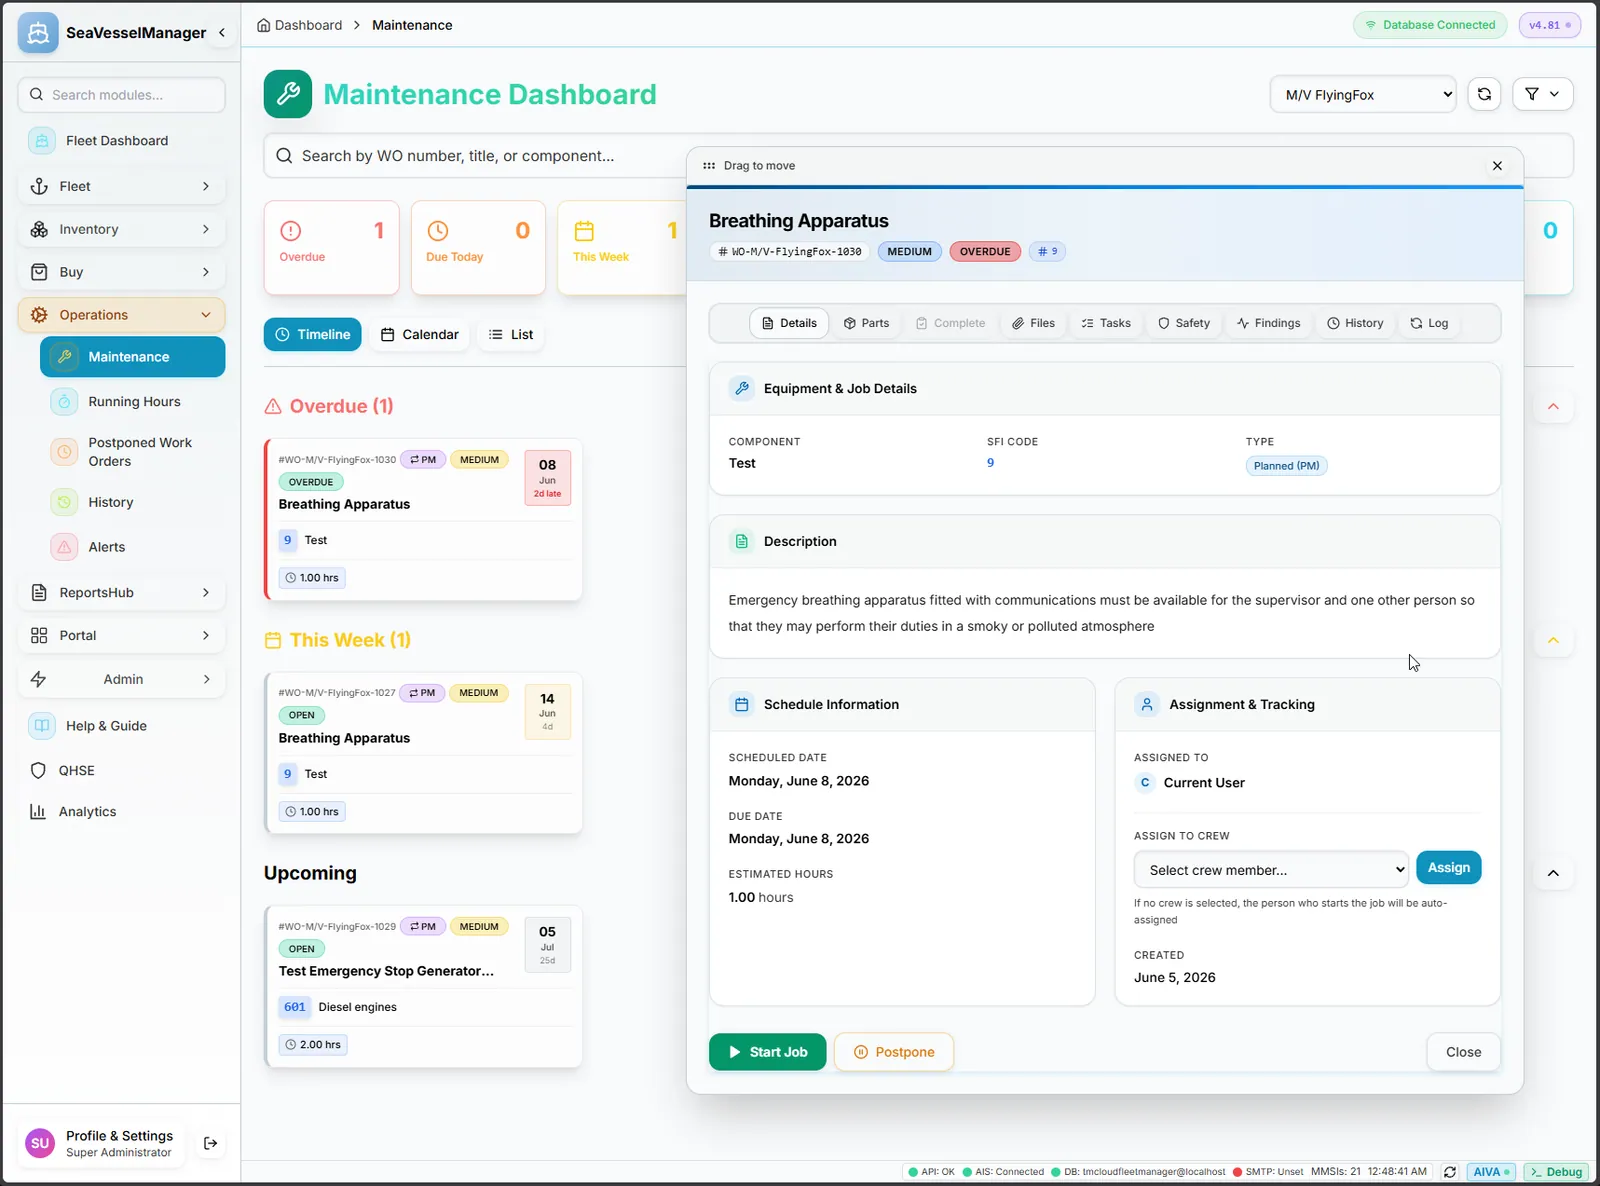Expand the Inventory menu
Viewport: 1600px width, 1186px height.
(x=121, y=229)
